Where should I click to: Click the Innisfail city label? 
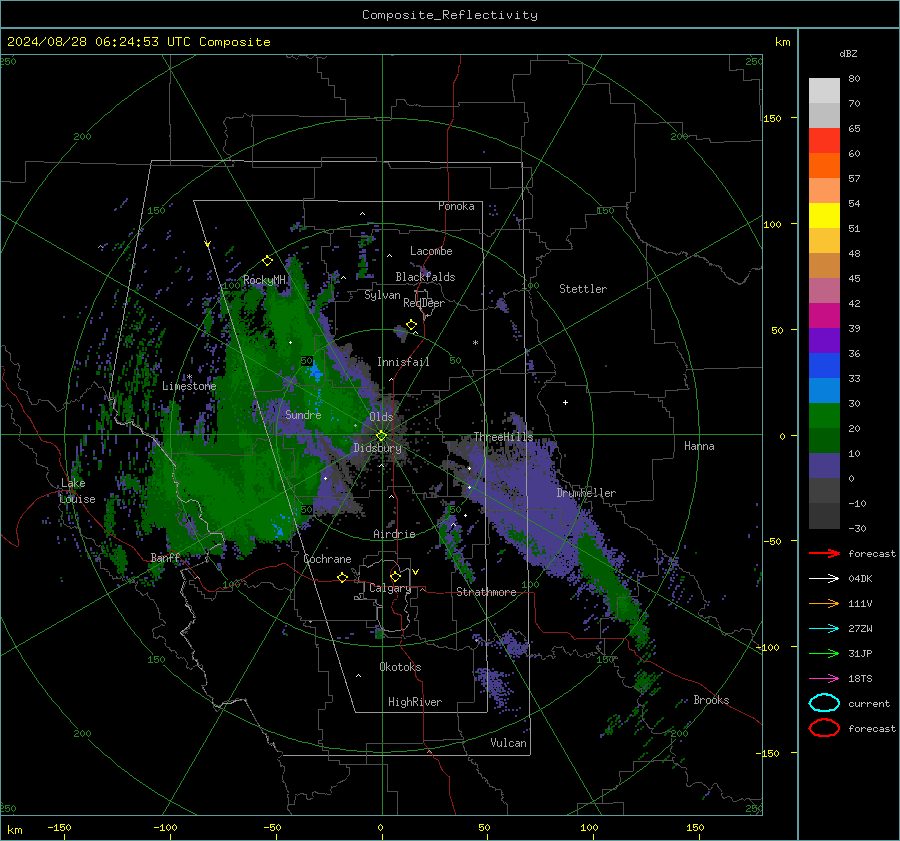403,362
